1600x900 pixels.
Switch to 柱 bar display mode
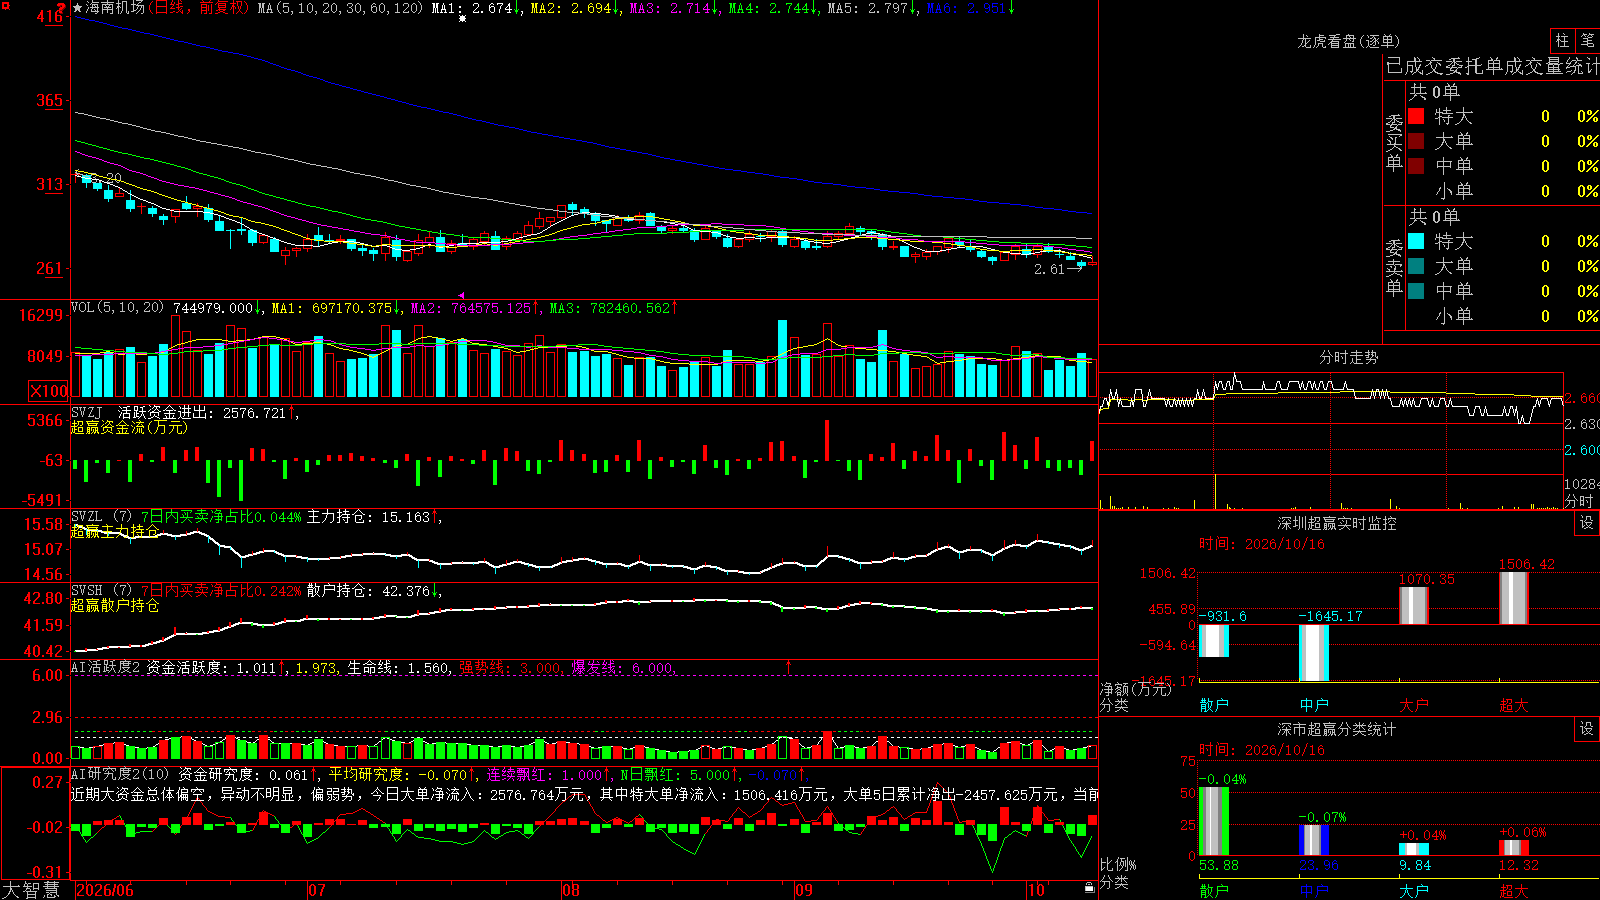(x=1562, y=41)
